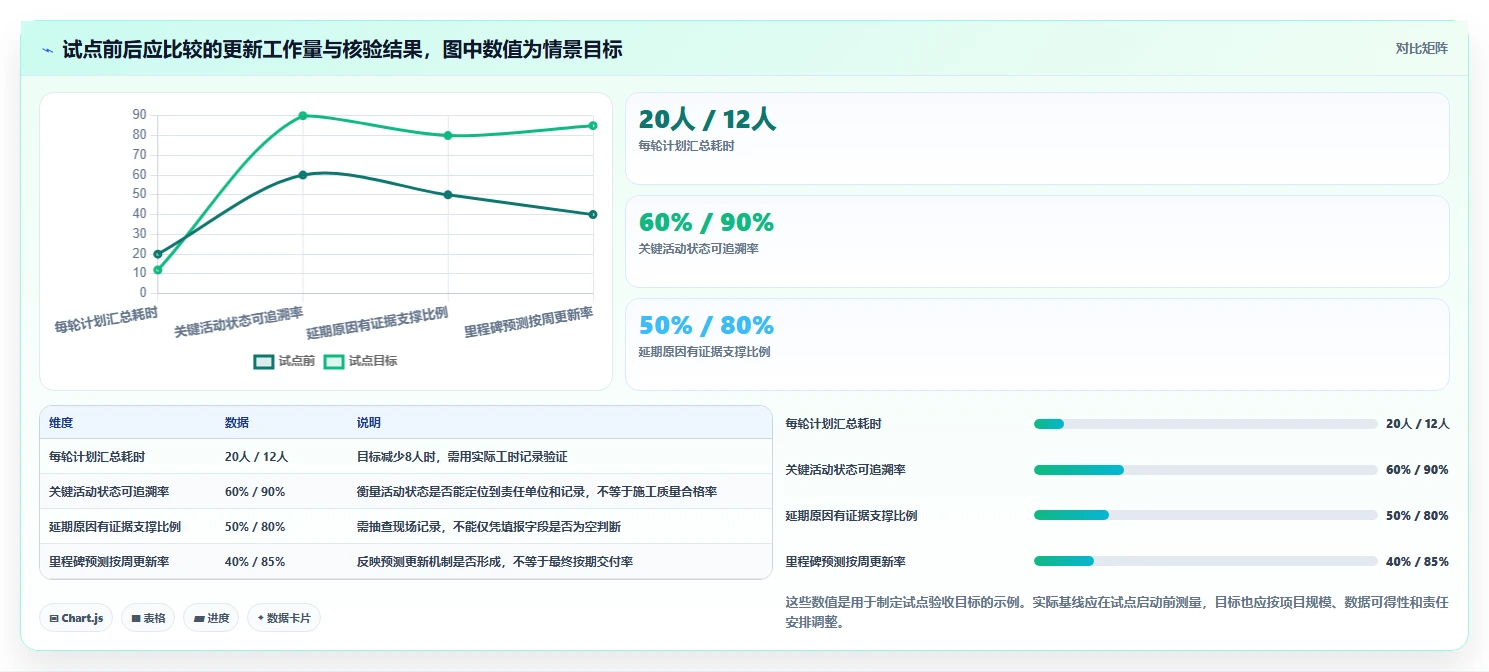Click the progress bar for 里程碑预测按周更新率
This screenshot has height=672, width=1489.
coord(1206,562)
